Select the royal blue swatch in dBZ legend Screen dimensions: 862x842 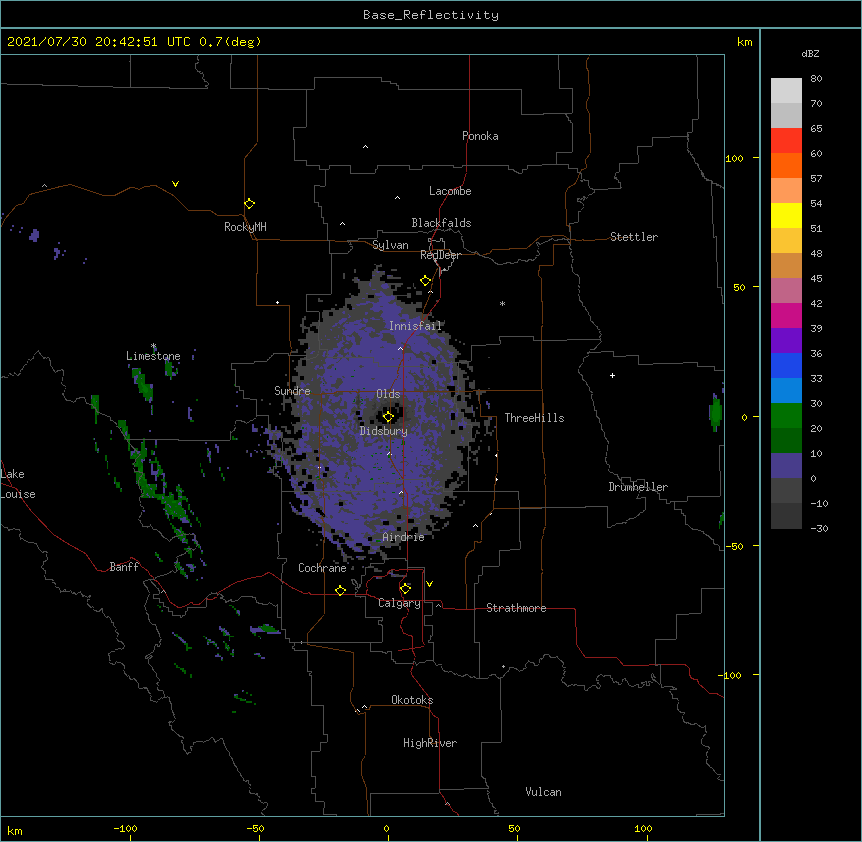click(786, 365)
